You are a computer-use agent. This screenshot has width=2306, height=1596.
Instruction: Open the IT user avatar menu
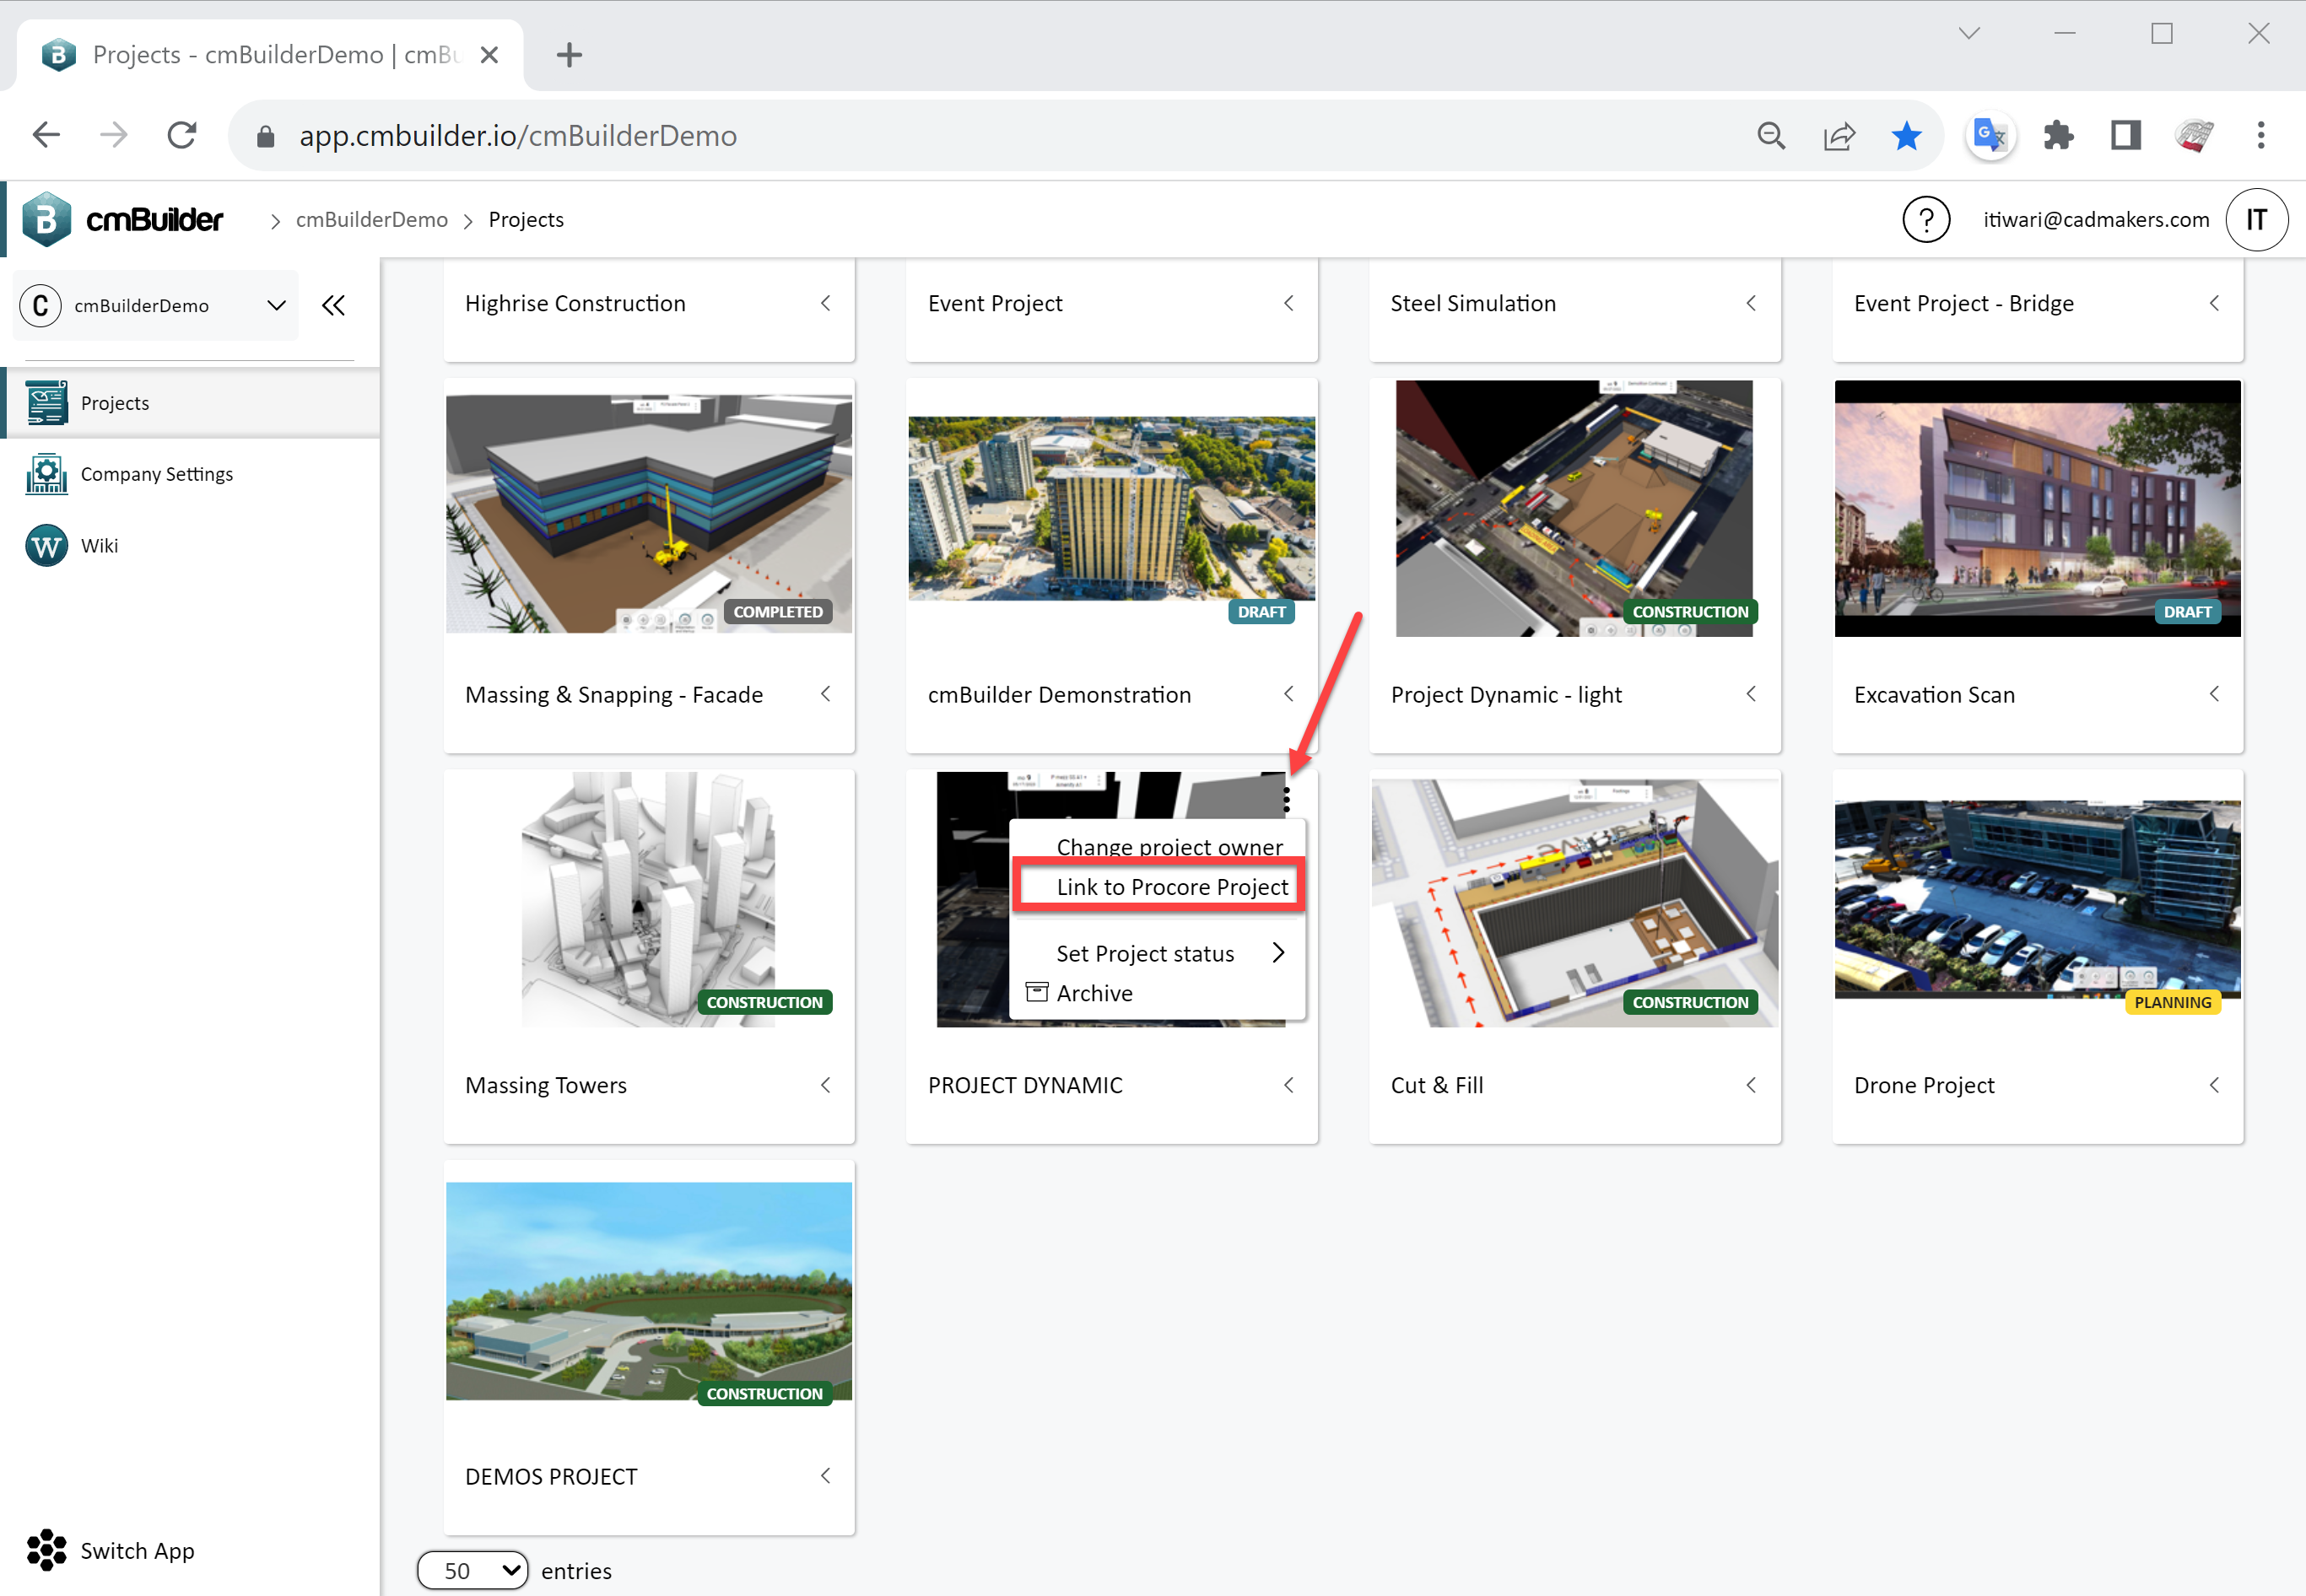click(x=2256, y=220)
